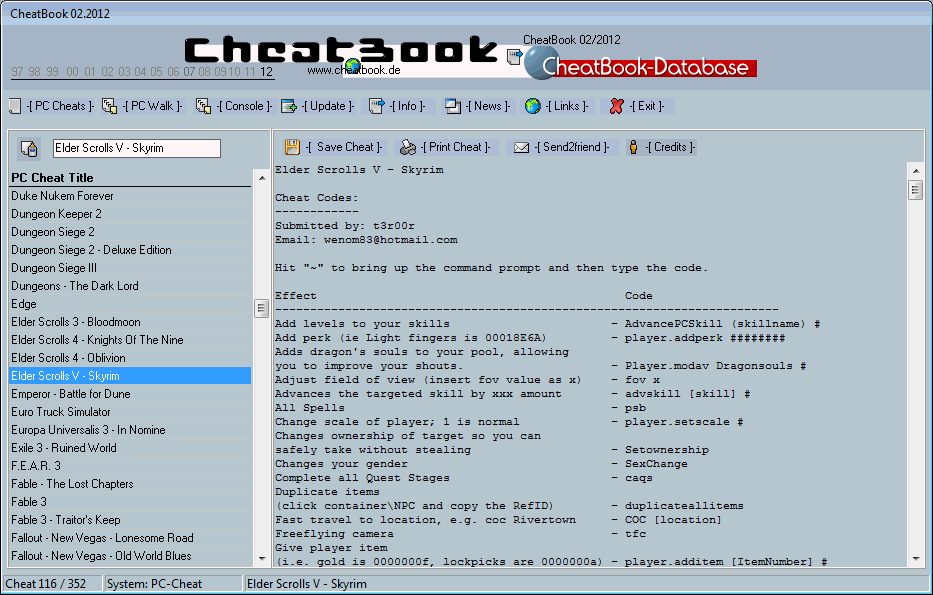
Task: Select the [ News ] menu item
Action: tap(488, 107)
